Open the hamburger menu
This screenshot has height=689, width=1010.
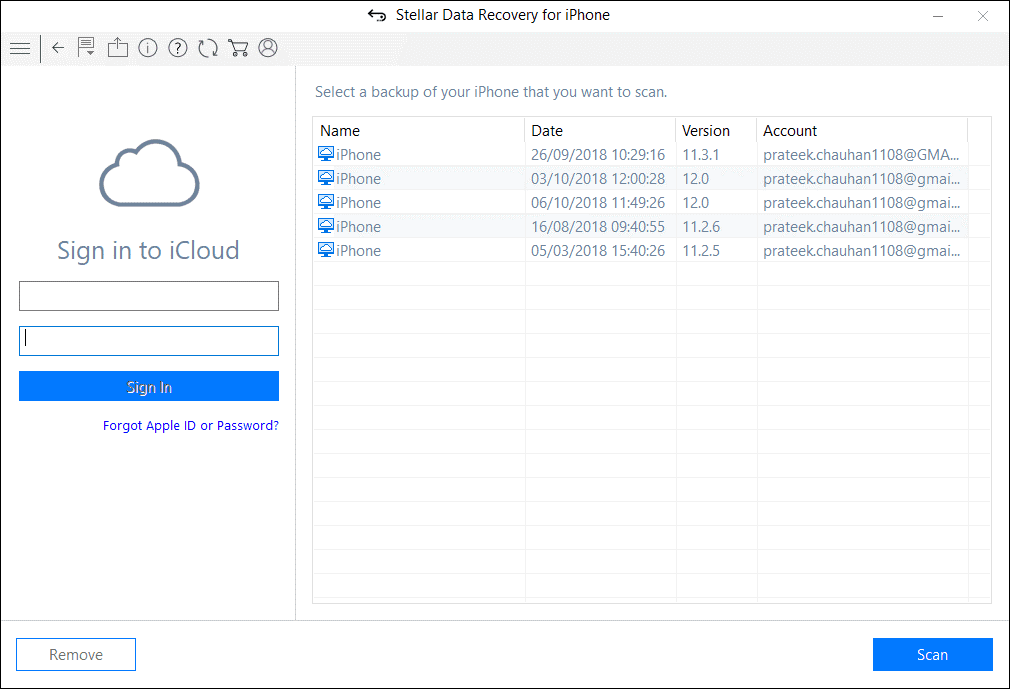click(19, 48)
